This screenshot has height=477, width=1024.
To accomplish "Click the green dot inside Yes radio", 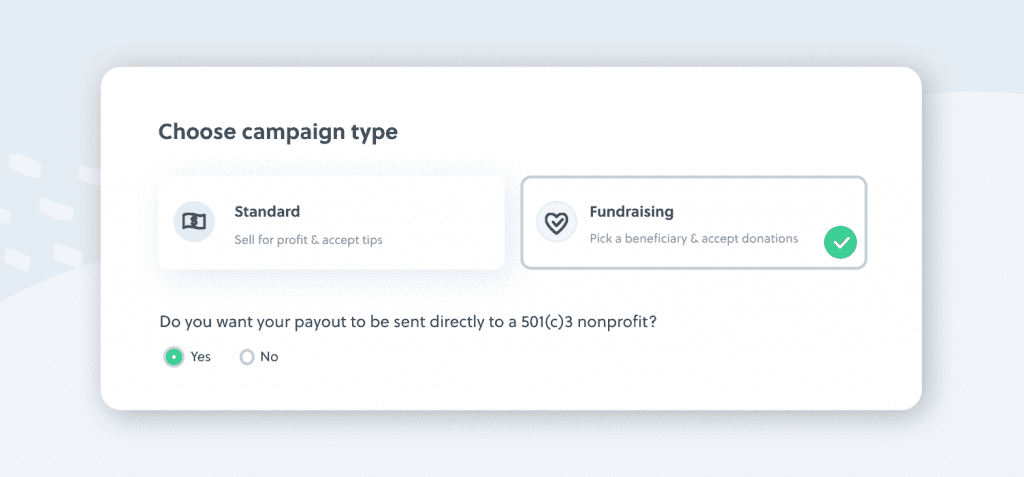I will [173, 357].
